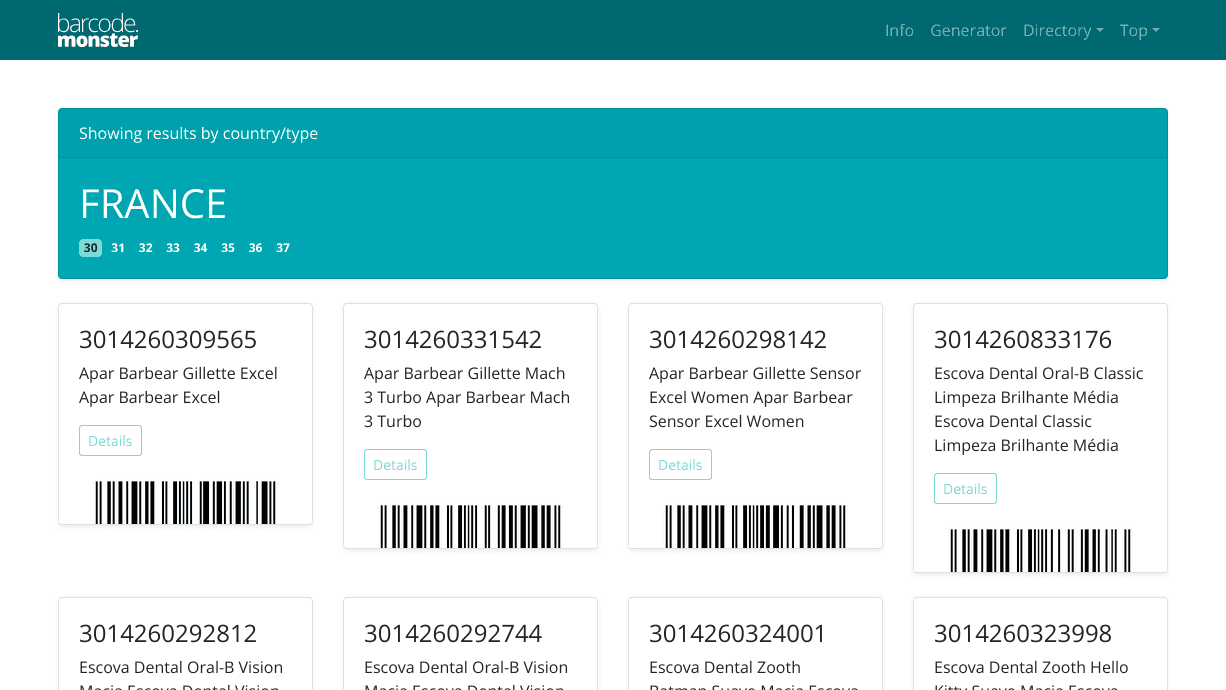1226x690 pixels.
Task: Click barcode number 3014260309565
Action: point(168,340)
